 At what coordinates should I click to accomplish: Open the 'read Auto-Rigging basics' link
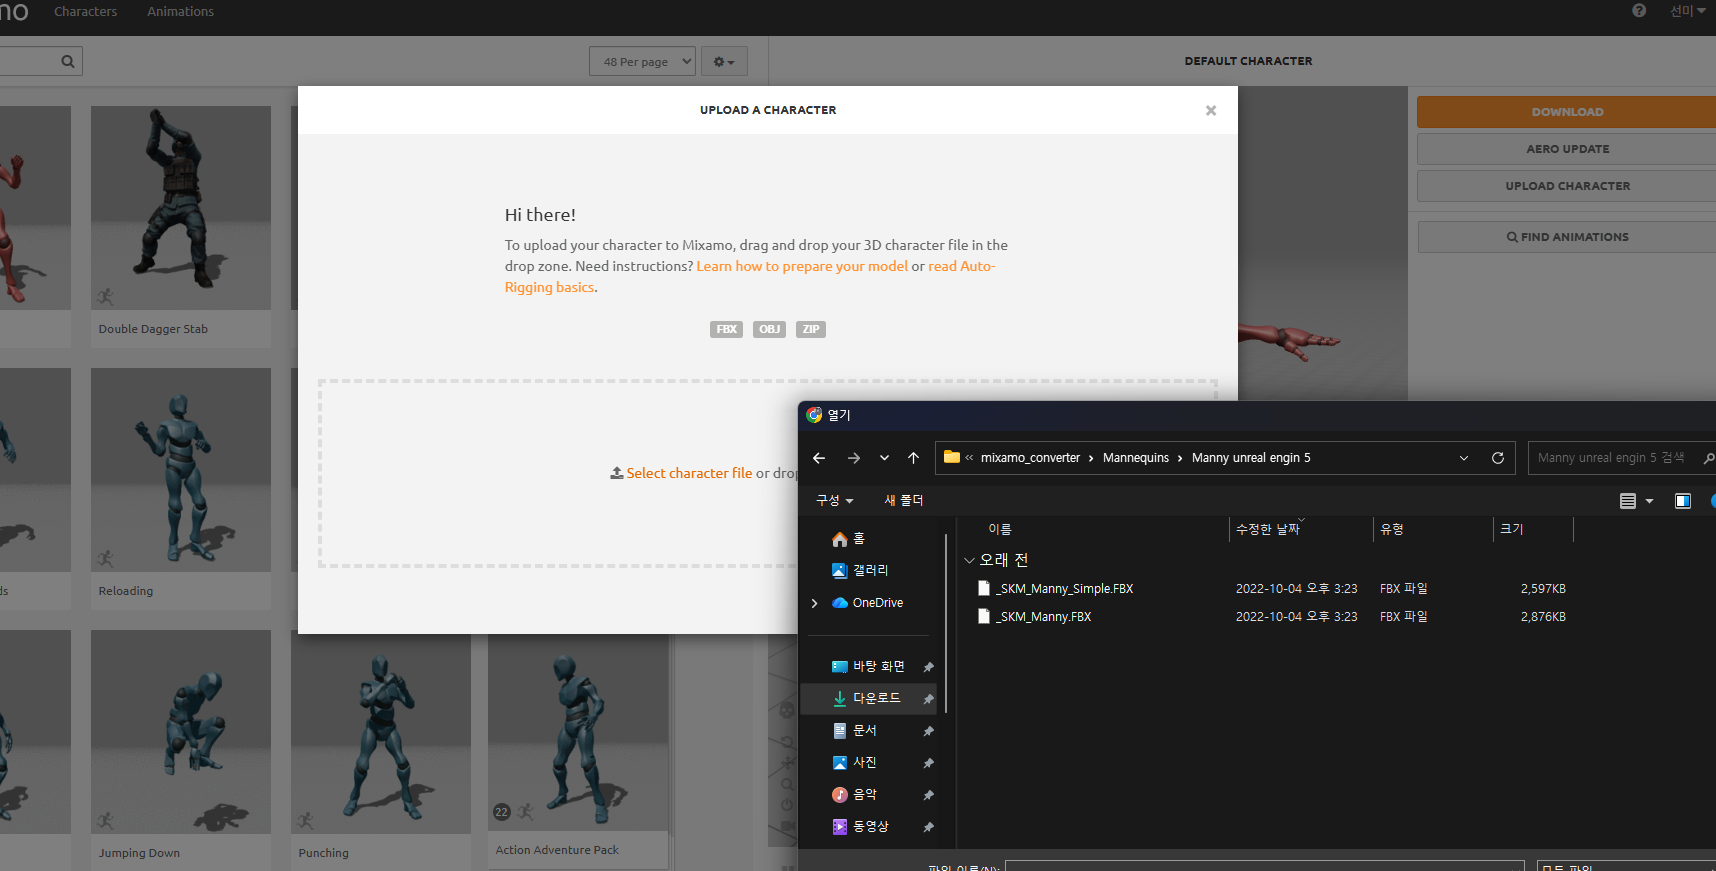click(750, 277)
